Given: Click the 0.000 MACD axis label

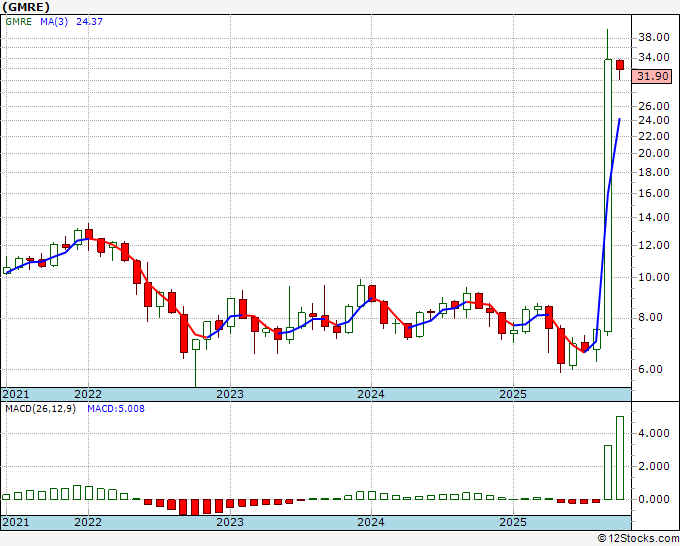Looking at the screenshot, I should click(653, 499).
